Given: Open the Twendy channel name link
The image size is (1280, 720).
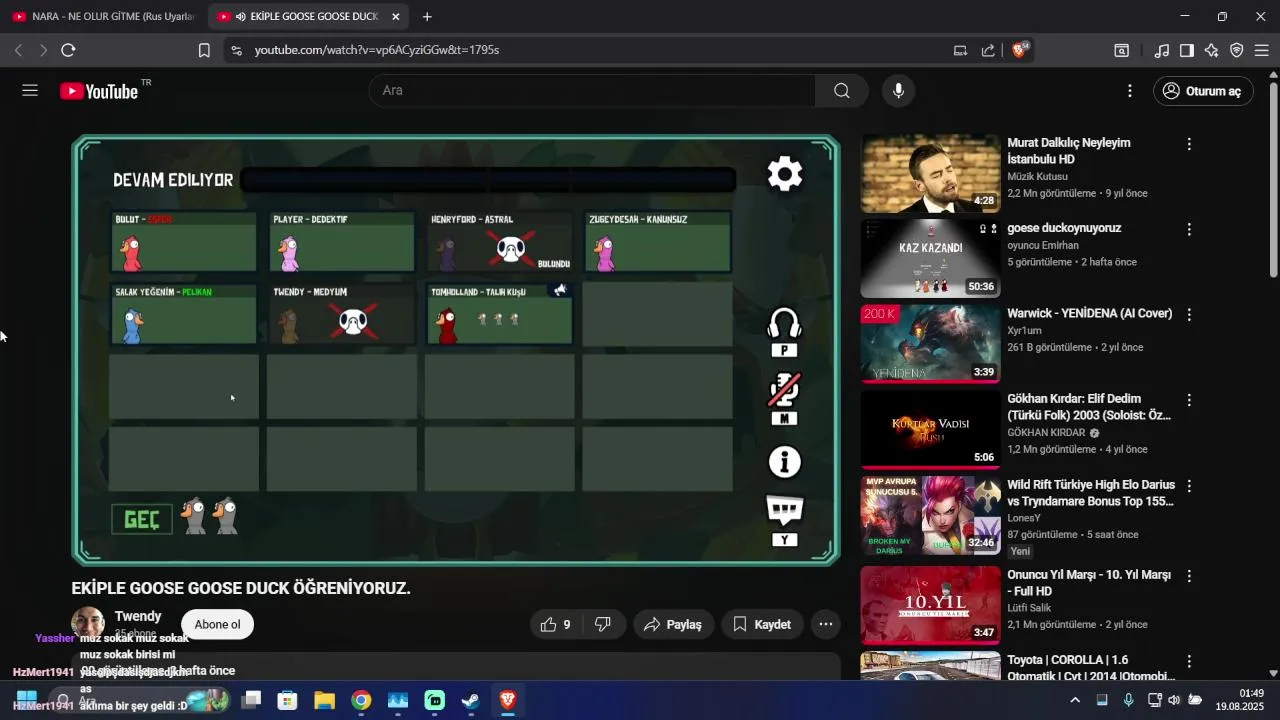Looking at the screenshot, I should click(x=138, y=616).
